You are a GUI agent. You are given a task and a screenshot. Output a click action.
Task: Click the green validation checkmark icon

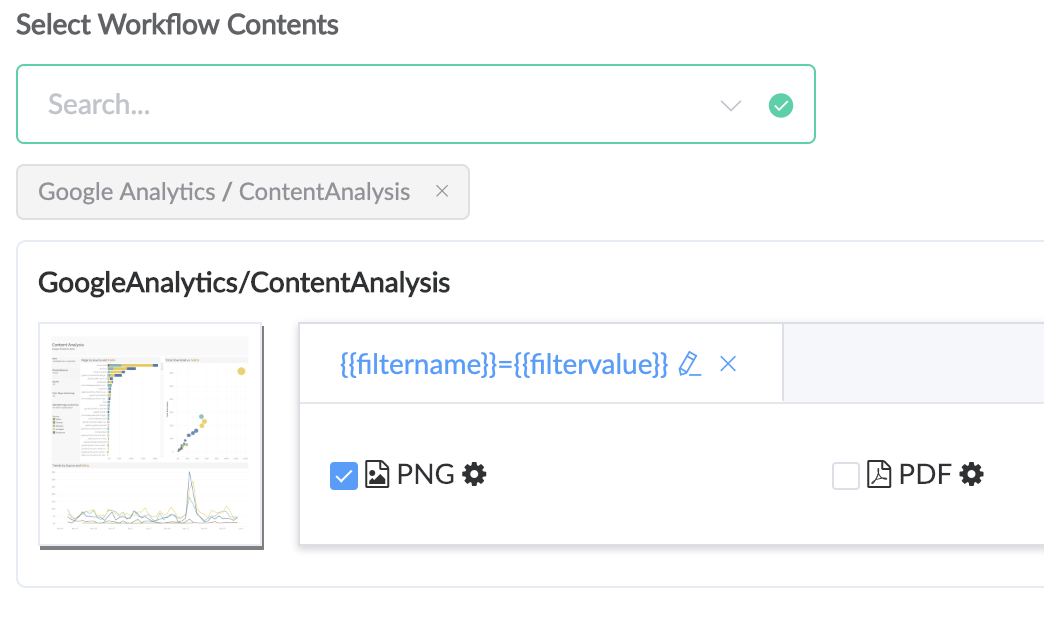[x=780, y=105]
